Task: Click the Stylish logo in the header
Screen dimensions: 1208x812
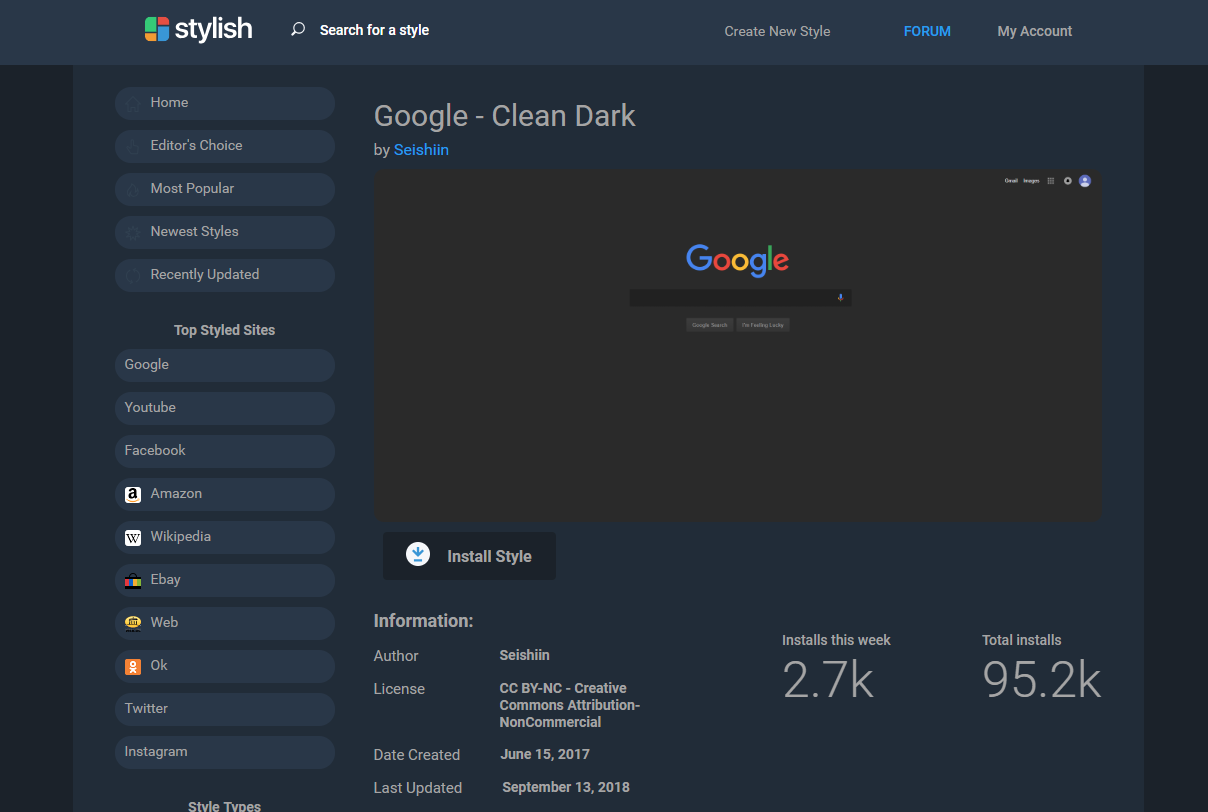Action: point(198,29)
